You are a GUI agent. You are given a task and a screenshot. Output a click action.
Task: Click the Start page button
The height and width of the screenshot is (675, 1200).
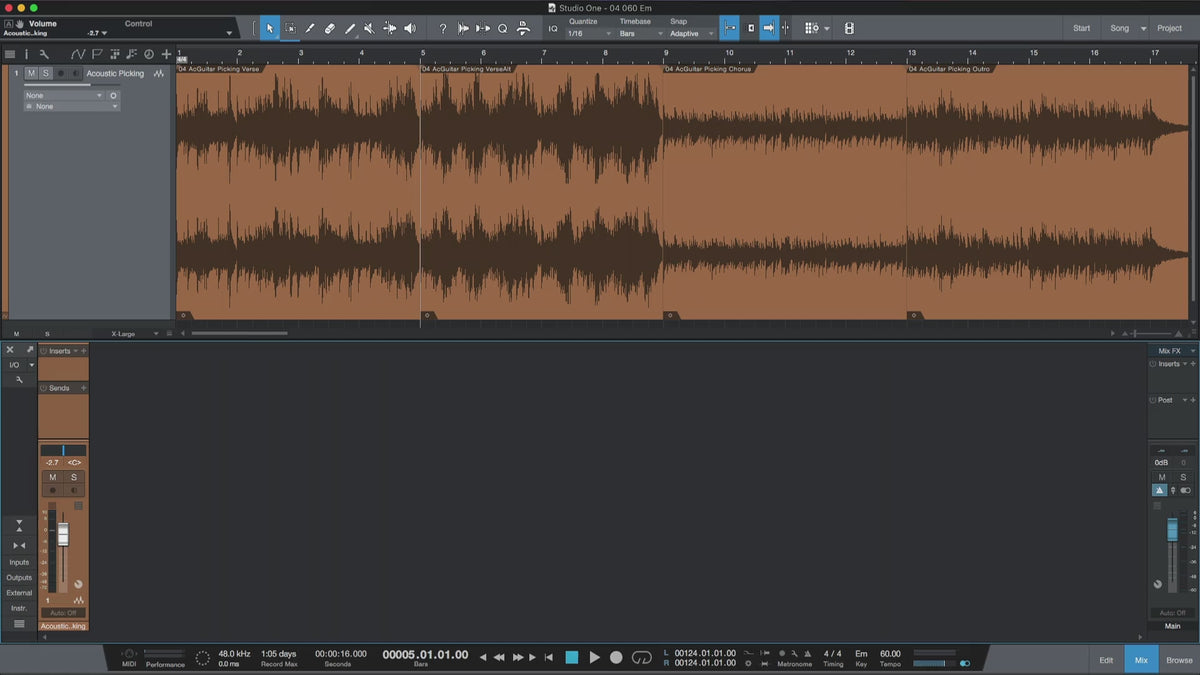click(x=1081, y=28)
